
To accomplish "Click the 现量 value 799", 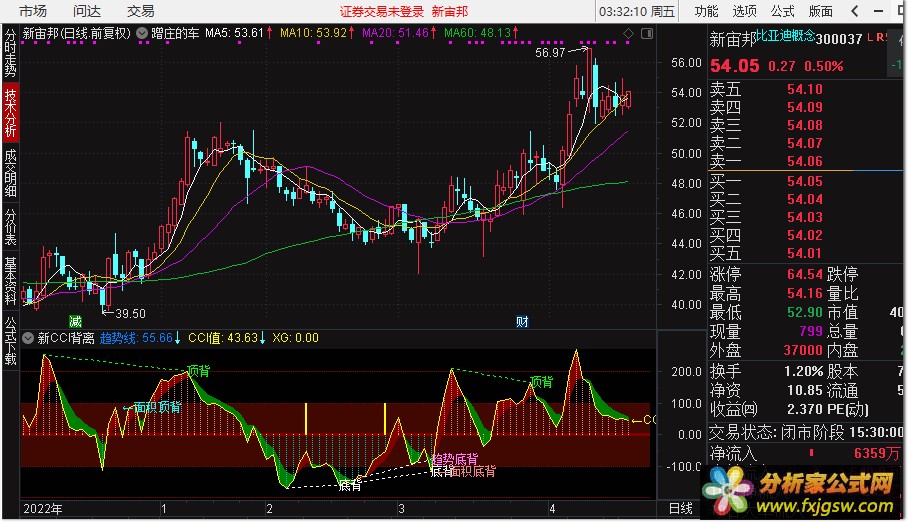I will click(811, 331).
